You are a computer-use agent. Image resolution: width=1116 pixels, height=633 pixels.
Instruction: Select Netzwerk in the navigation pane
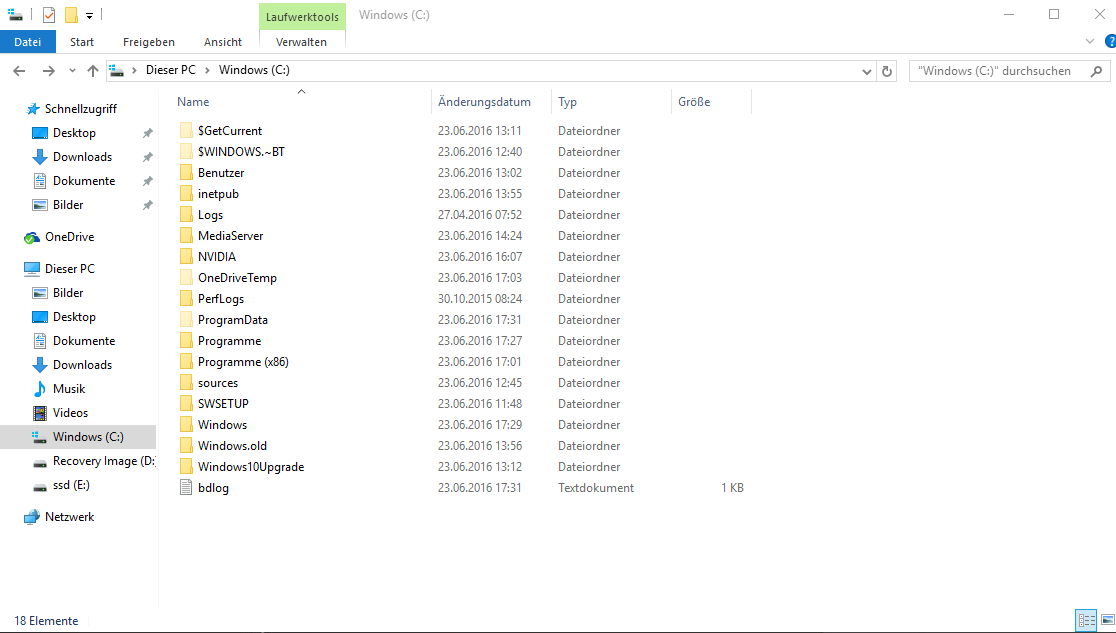[x=69, y=517]
